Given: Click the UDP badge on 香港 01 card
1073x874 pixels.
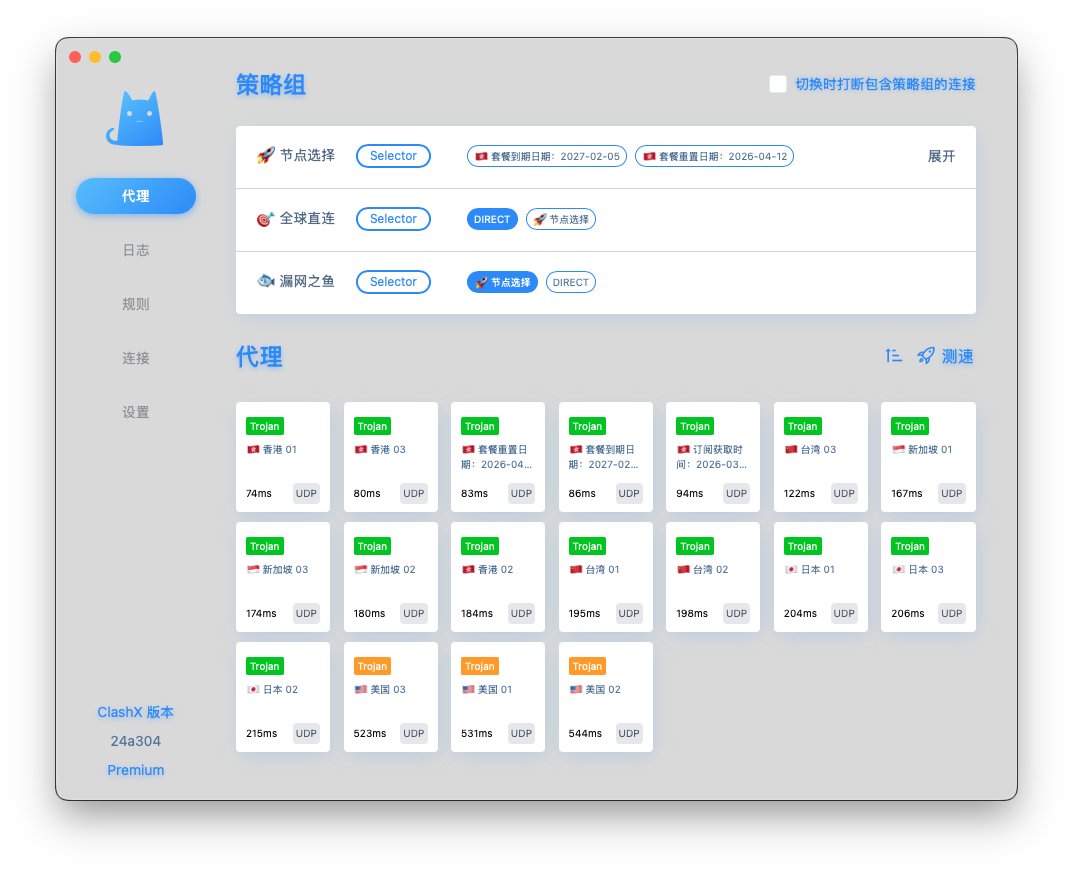Looking at the screenshot, I should 306,493.
